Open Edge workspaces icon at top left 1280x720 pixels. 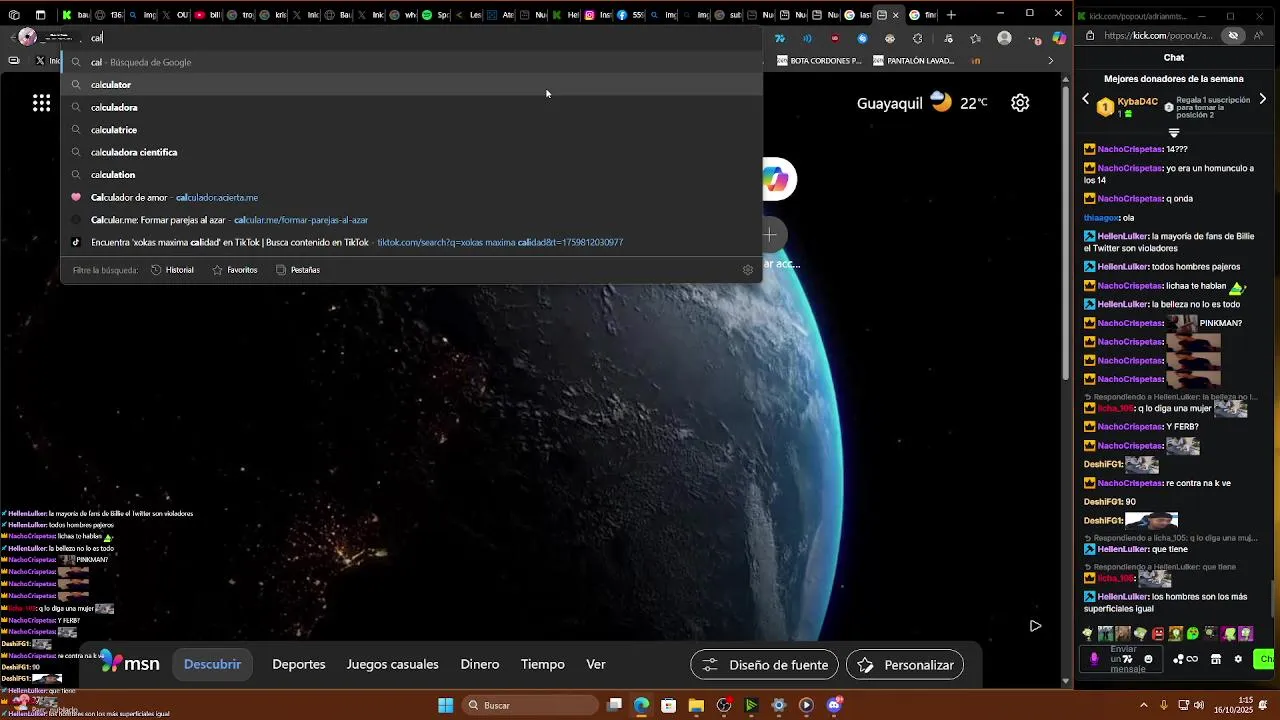(14, 15)
